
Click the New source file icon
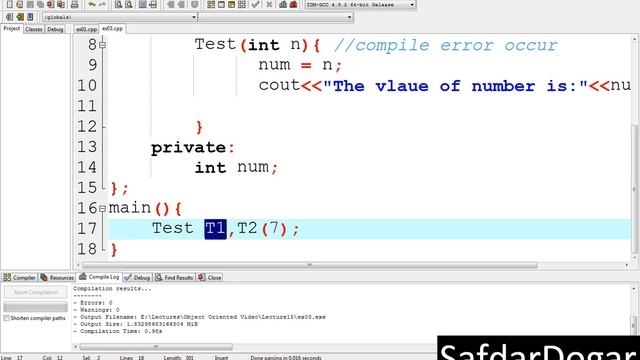point(9,4)
